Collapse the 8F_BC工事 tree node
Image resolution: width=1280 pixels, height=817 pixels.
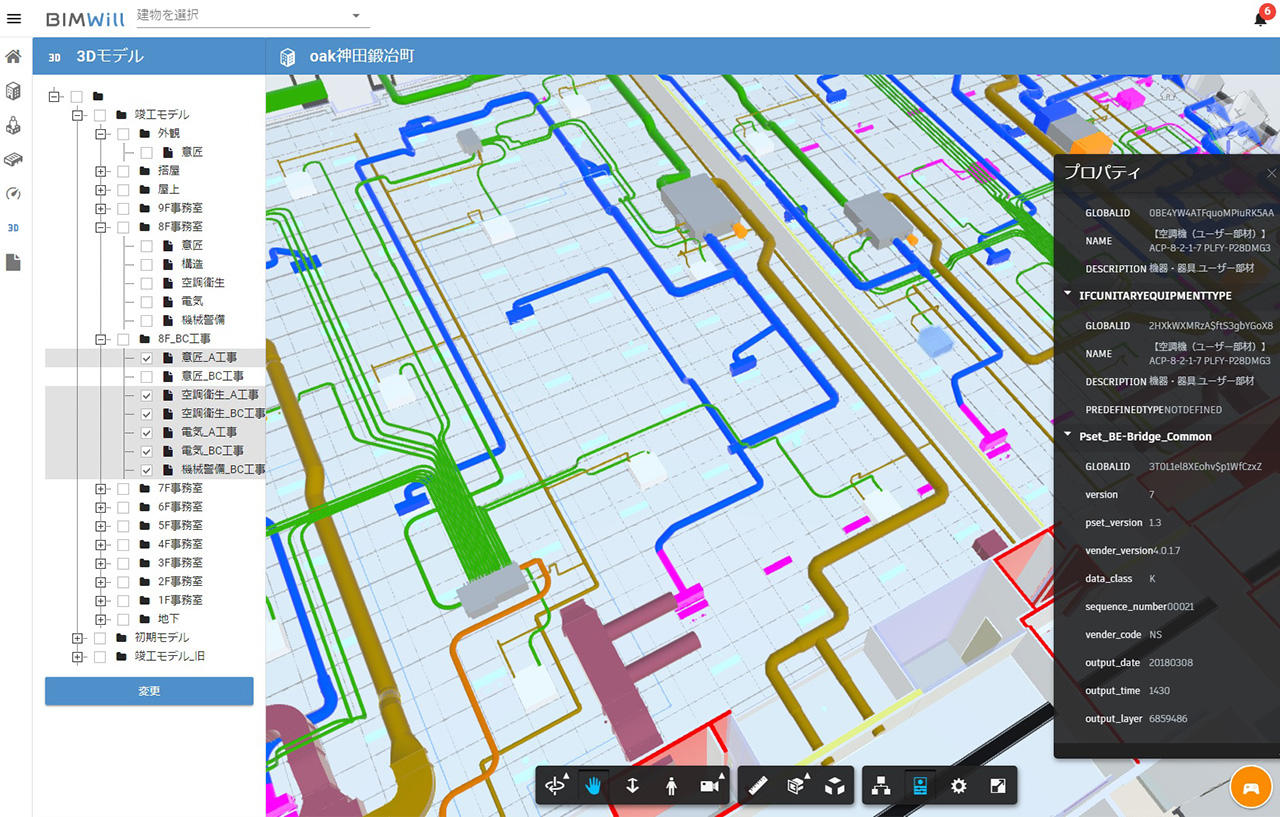tap(101, 340)
